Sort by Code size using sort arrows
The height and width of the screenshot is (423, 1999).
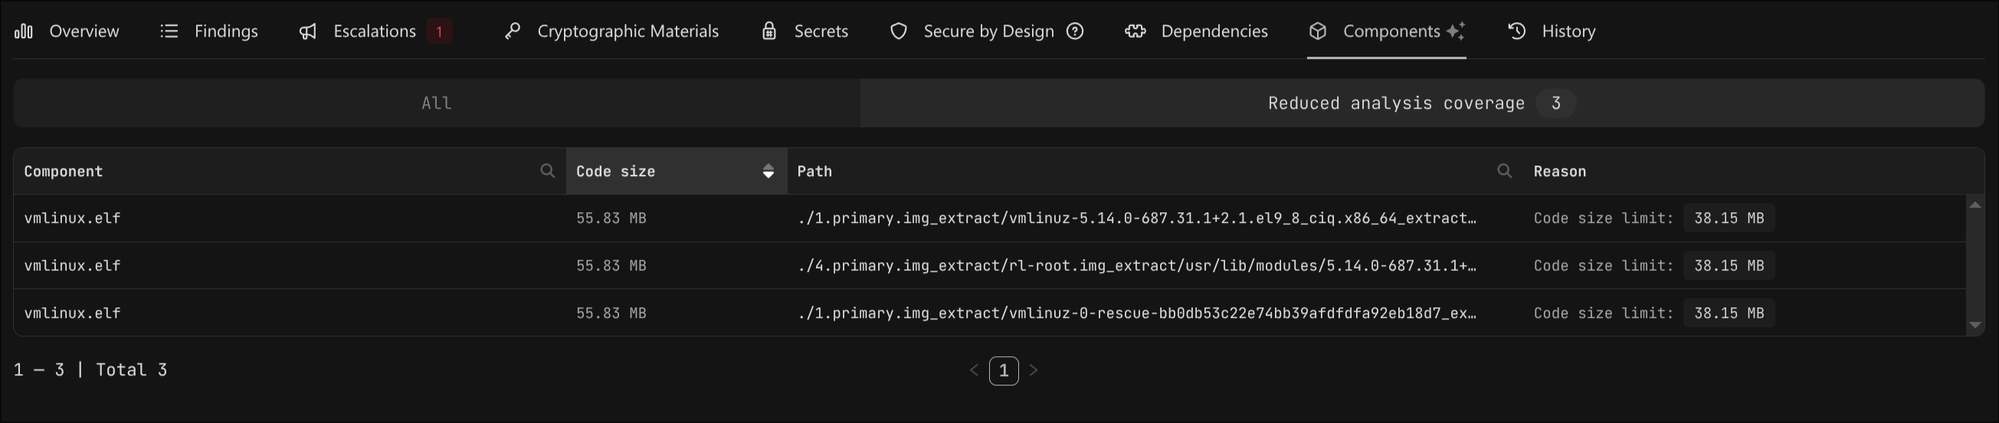pyautogui.click(x=768, y=171)
